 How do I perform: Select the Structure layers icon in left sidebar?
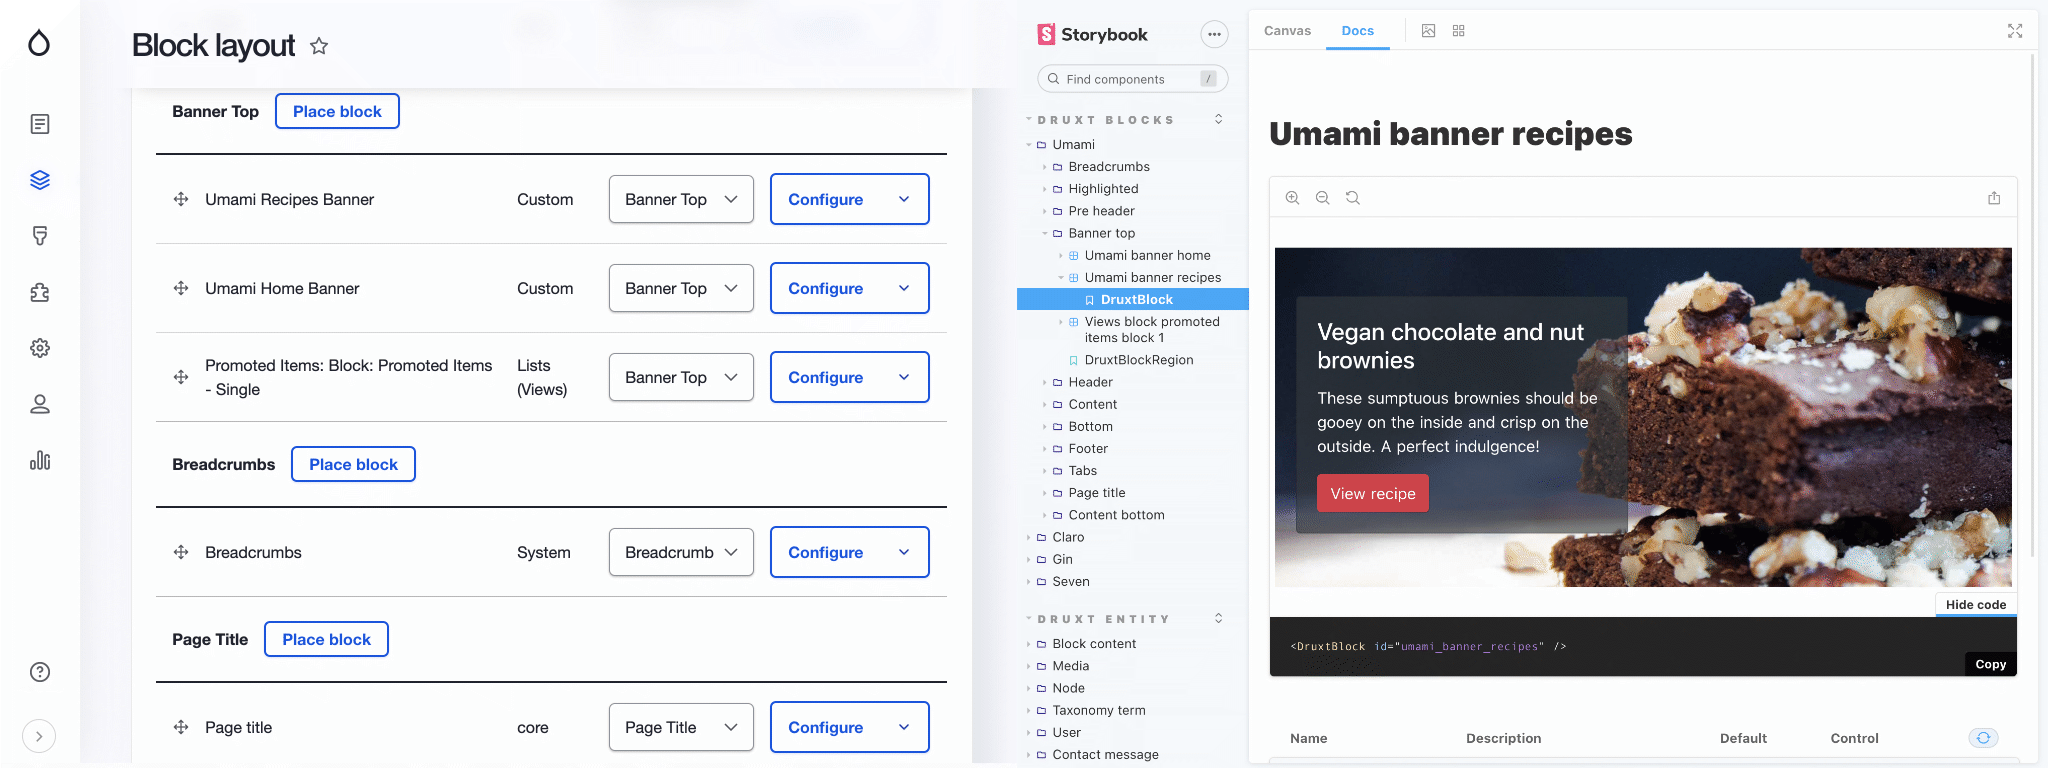(x=39, y=180)
